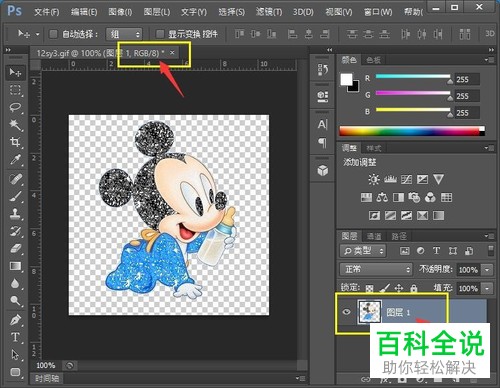Switch to the 通道 tab
This screenshot has height=388, width=500.
pyautogui.click(x=374, y=236)
